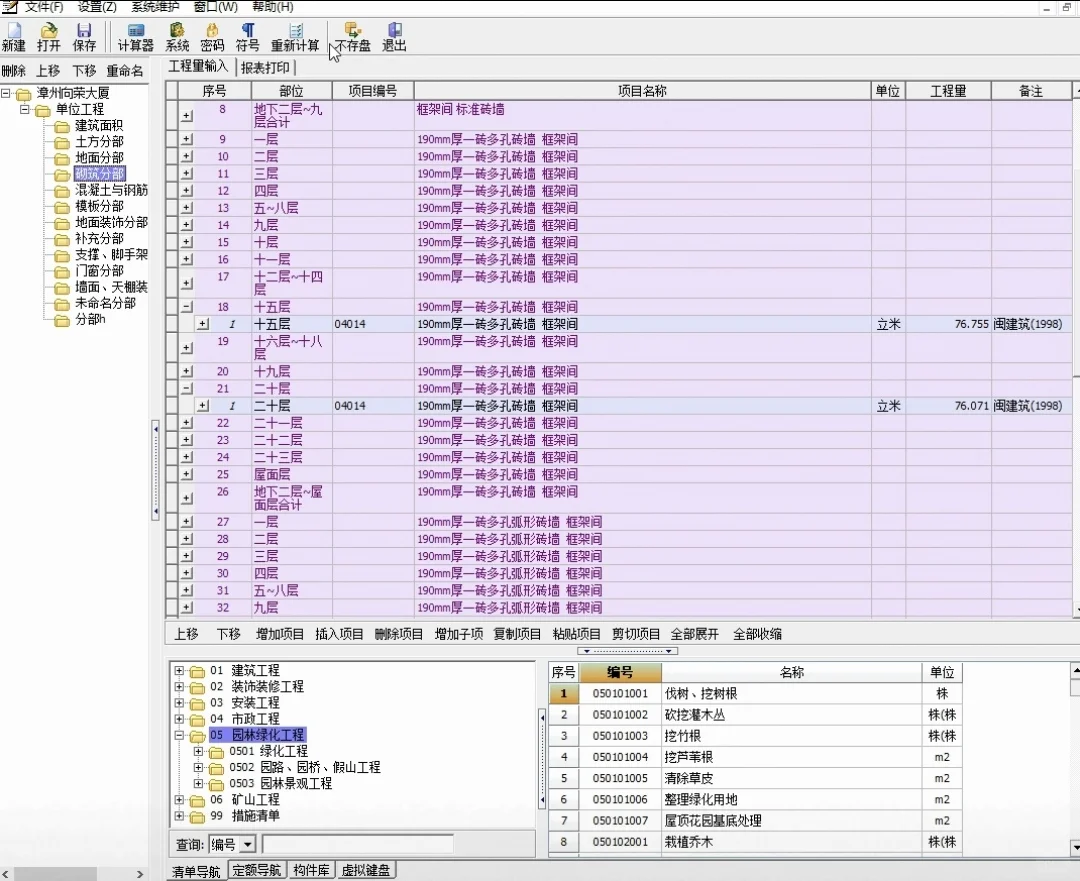Select the 屋顶花园基底处理 row

point(754,820)
